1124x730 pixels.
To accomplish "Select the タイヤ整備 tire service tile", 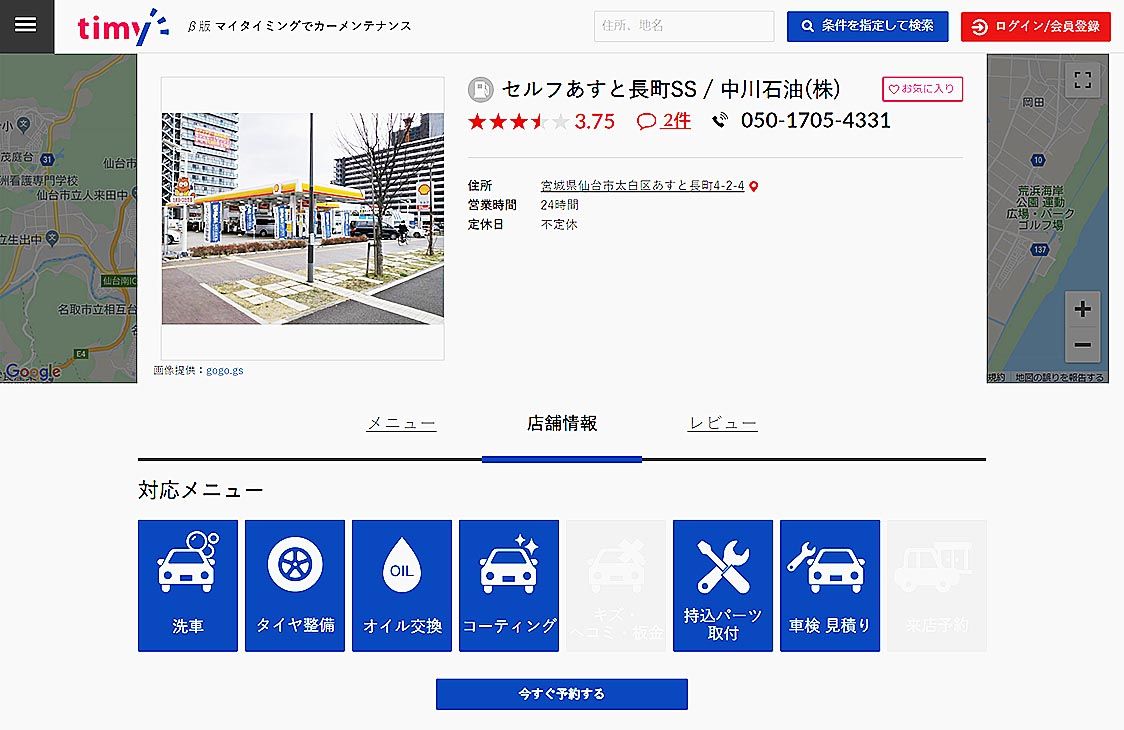I will click(x=295, y=585).
